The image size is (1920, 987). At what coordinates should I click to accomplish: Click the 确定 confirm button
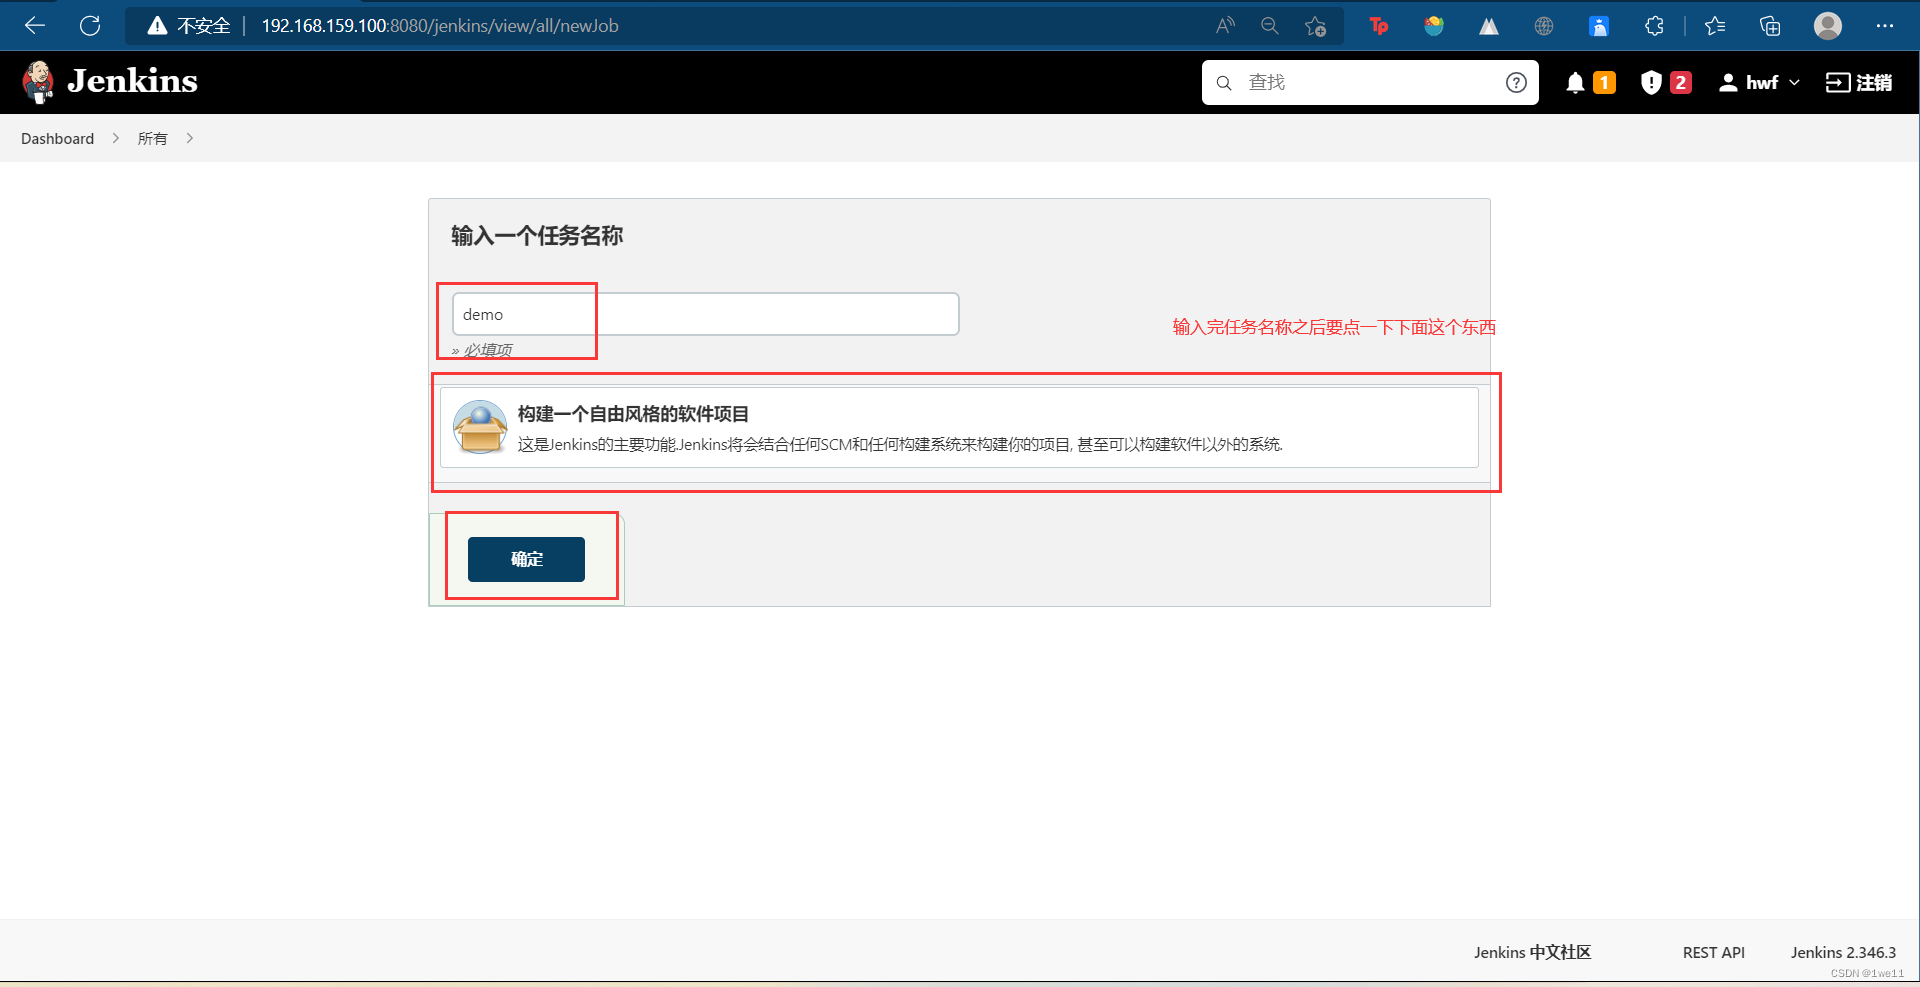pos(526,559)
